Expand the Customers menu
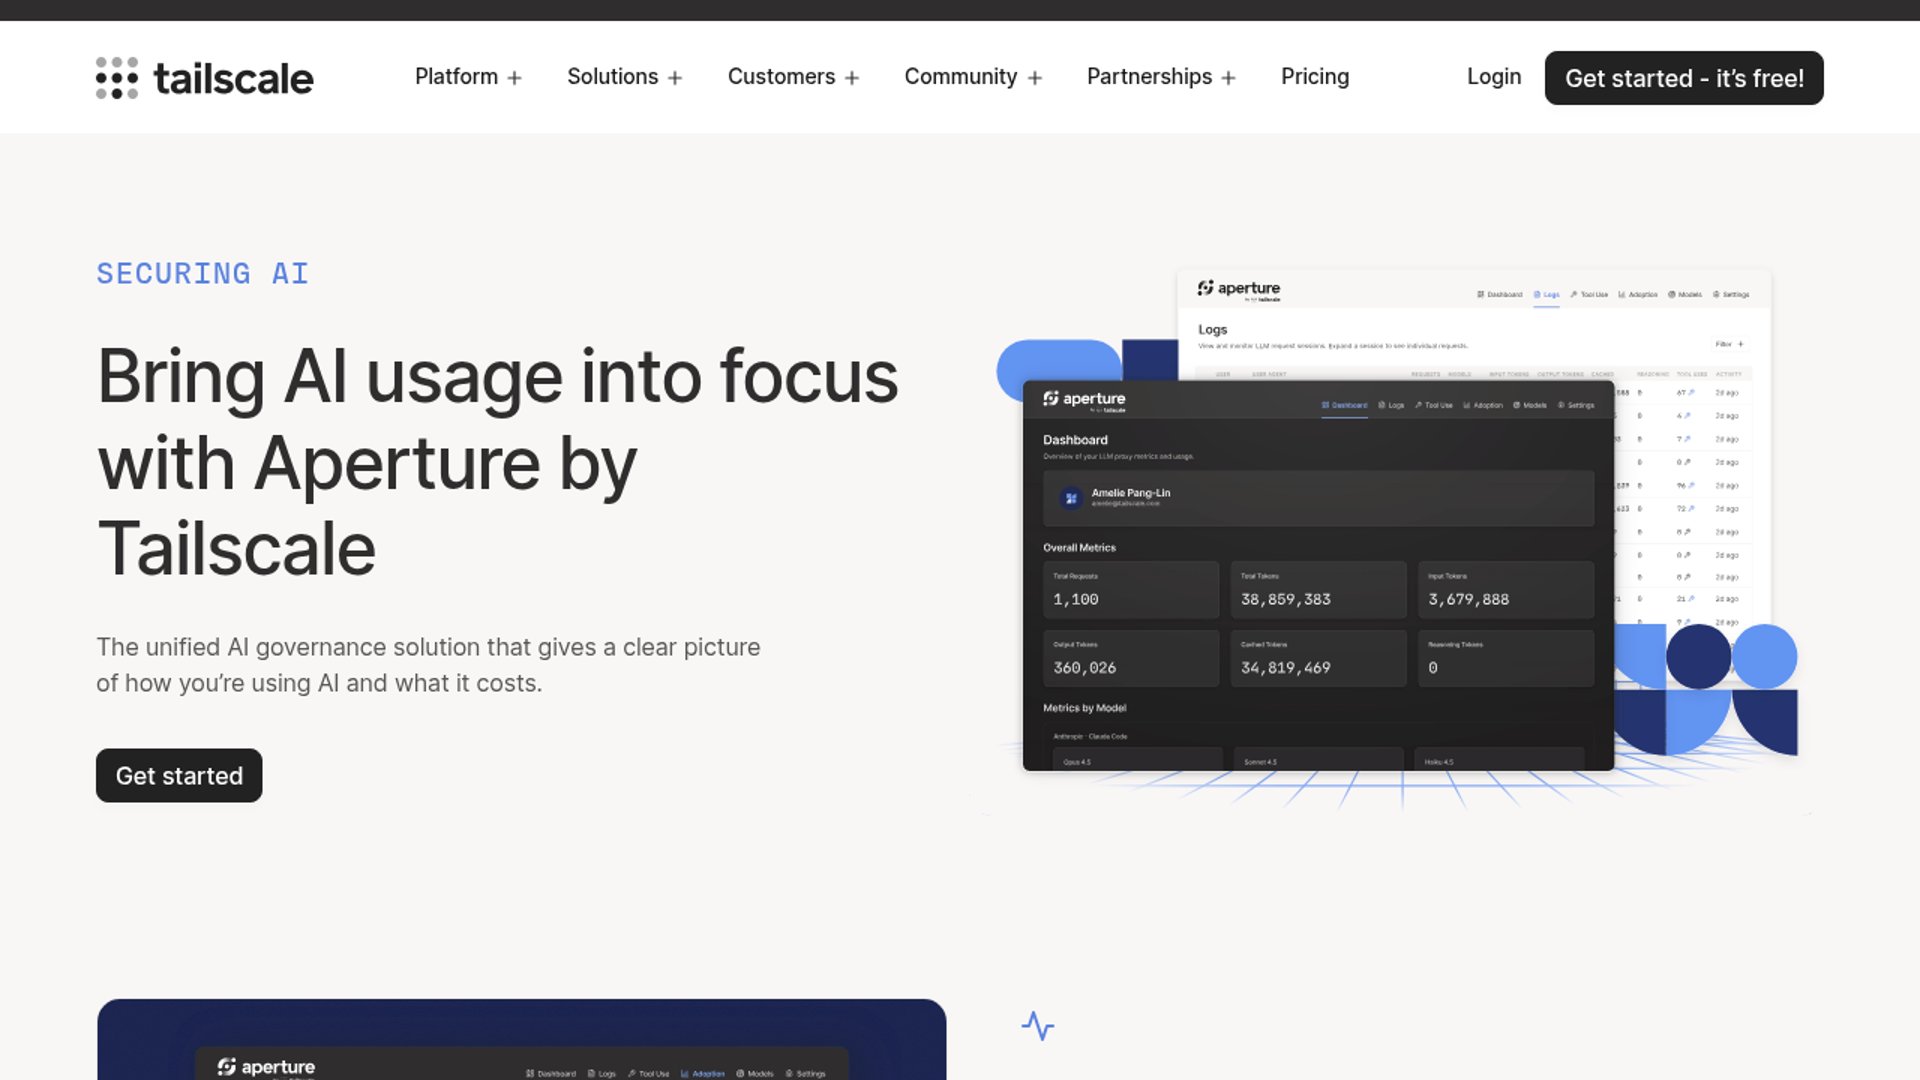1920x1080 pixels. (x=793, y=77)
